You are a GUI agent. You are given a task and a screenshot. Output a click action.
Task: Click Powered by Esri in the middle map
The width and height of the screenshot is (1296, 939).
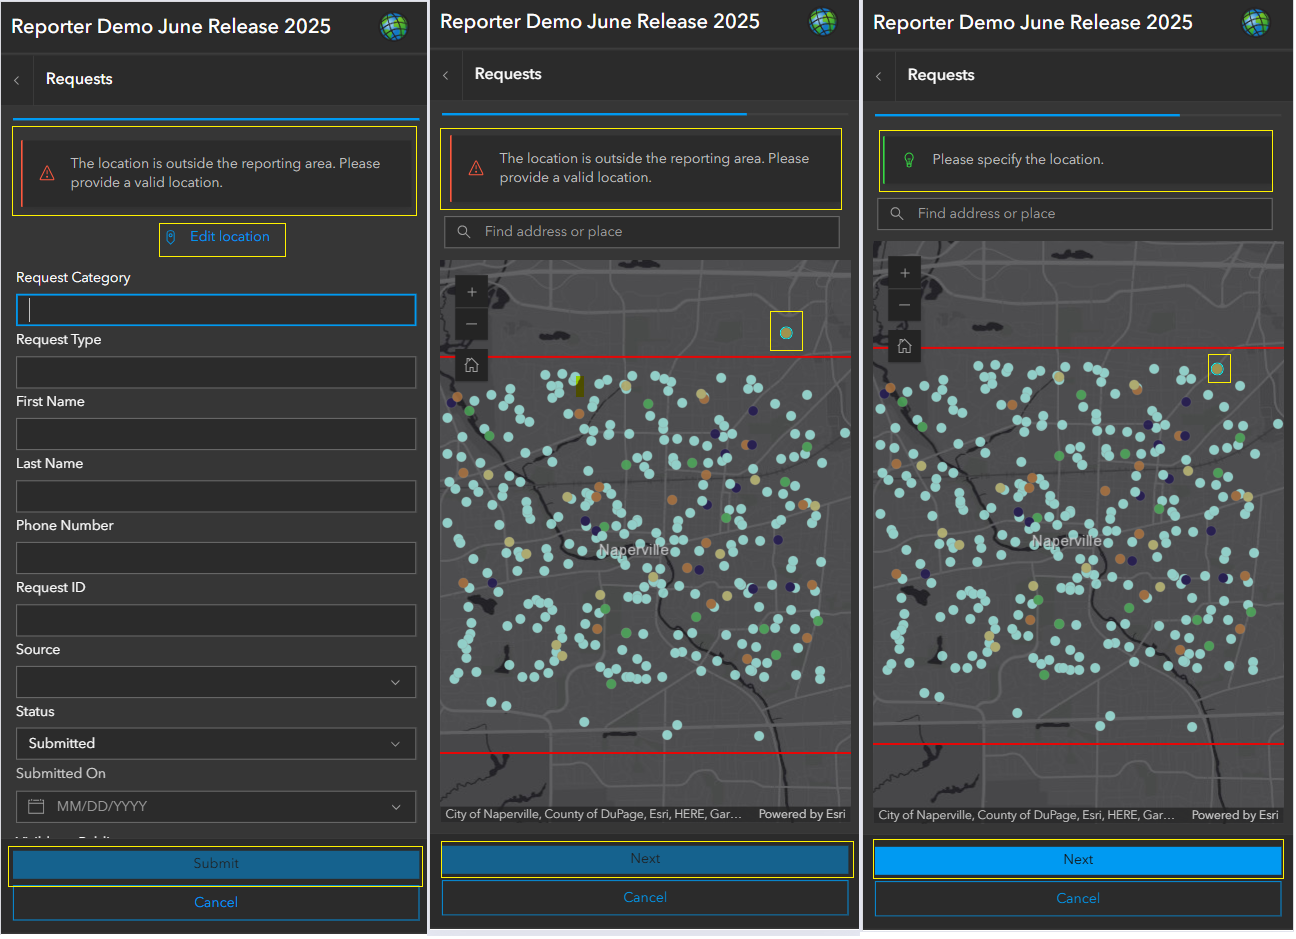802,815
